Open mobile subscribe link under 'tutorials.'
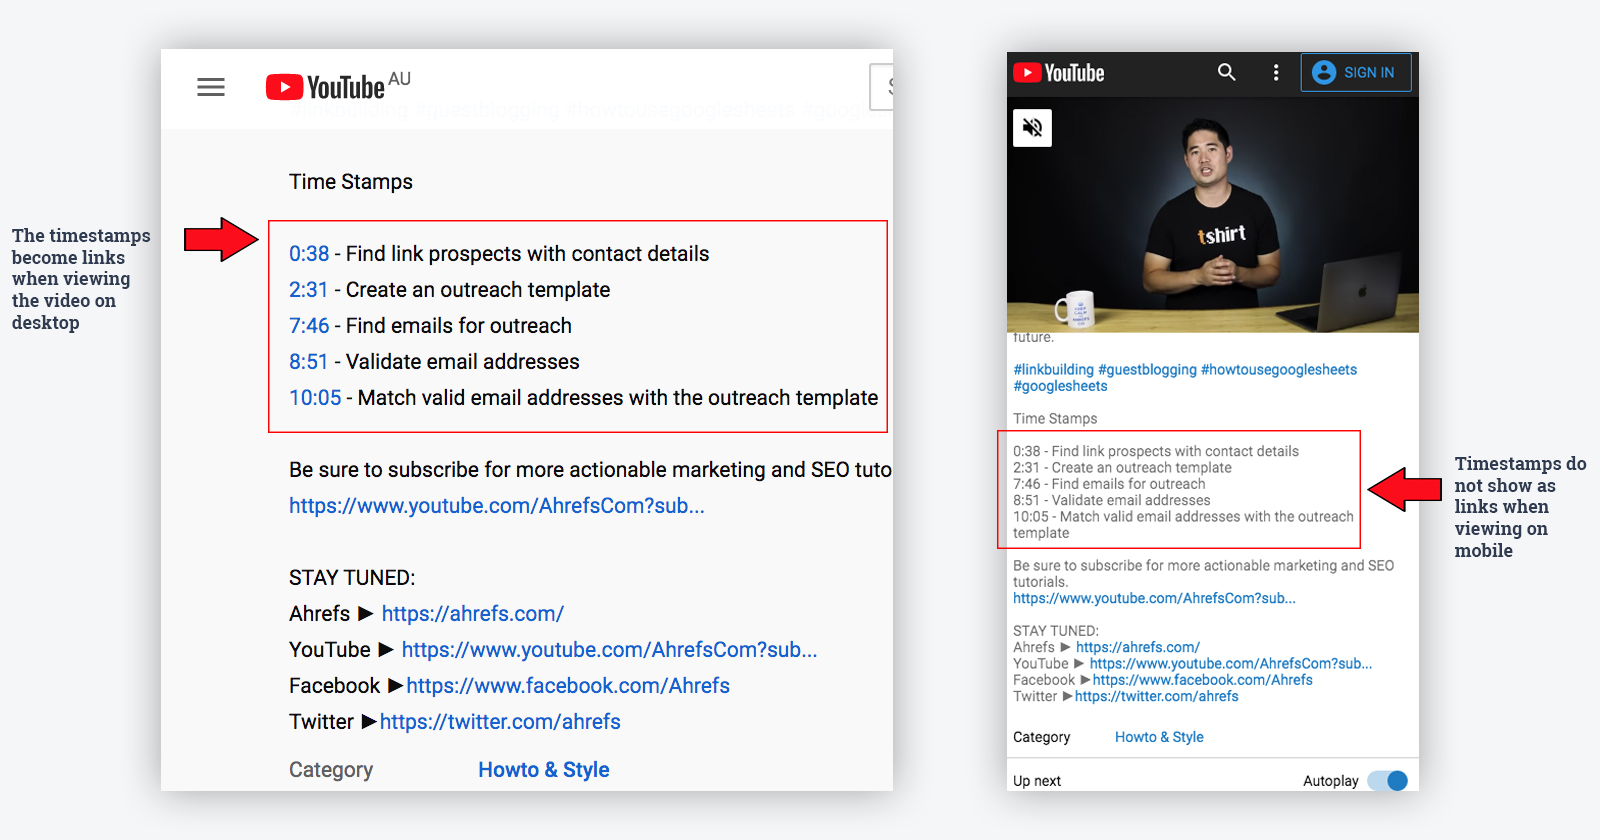 [1154, 598]
